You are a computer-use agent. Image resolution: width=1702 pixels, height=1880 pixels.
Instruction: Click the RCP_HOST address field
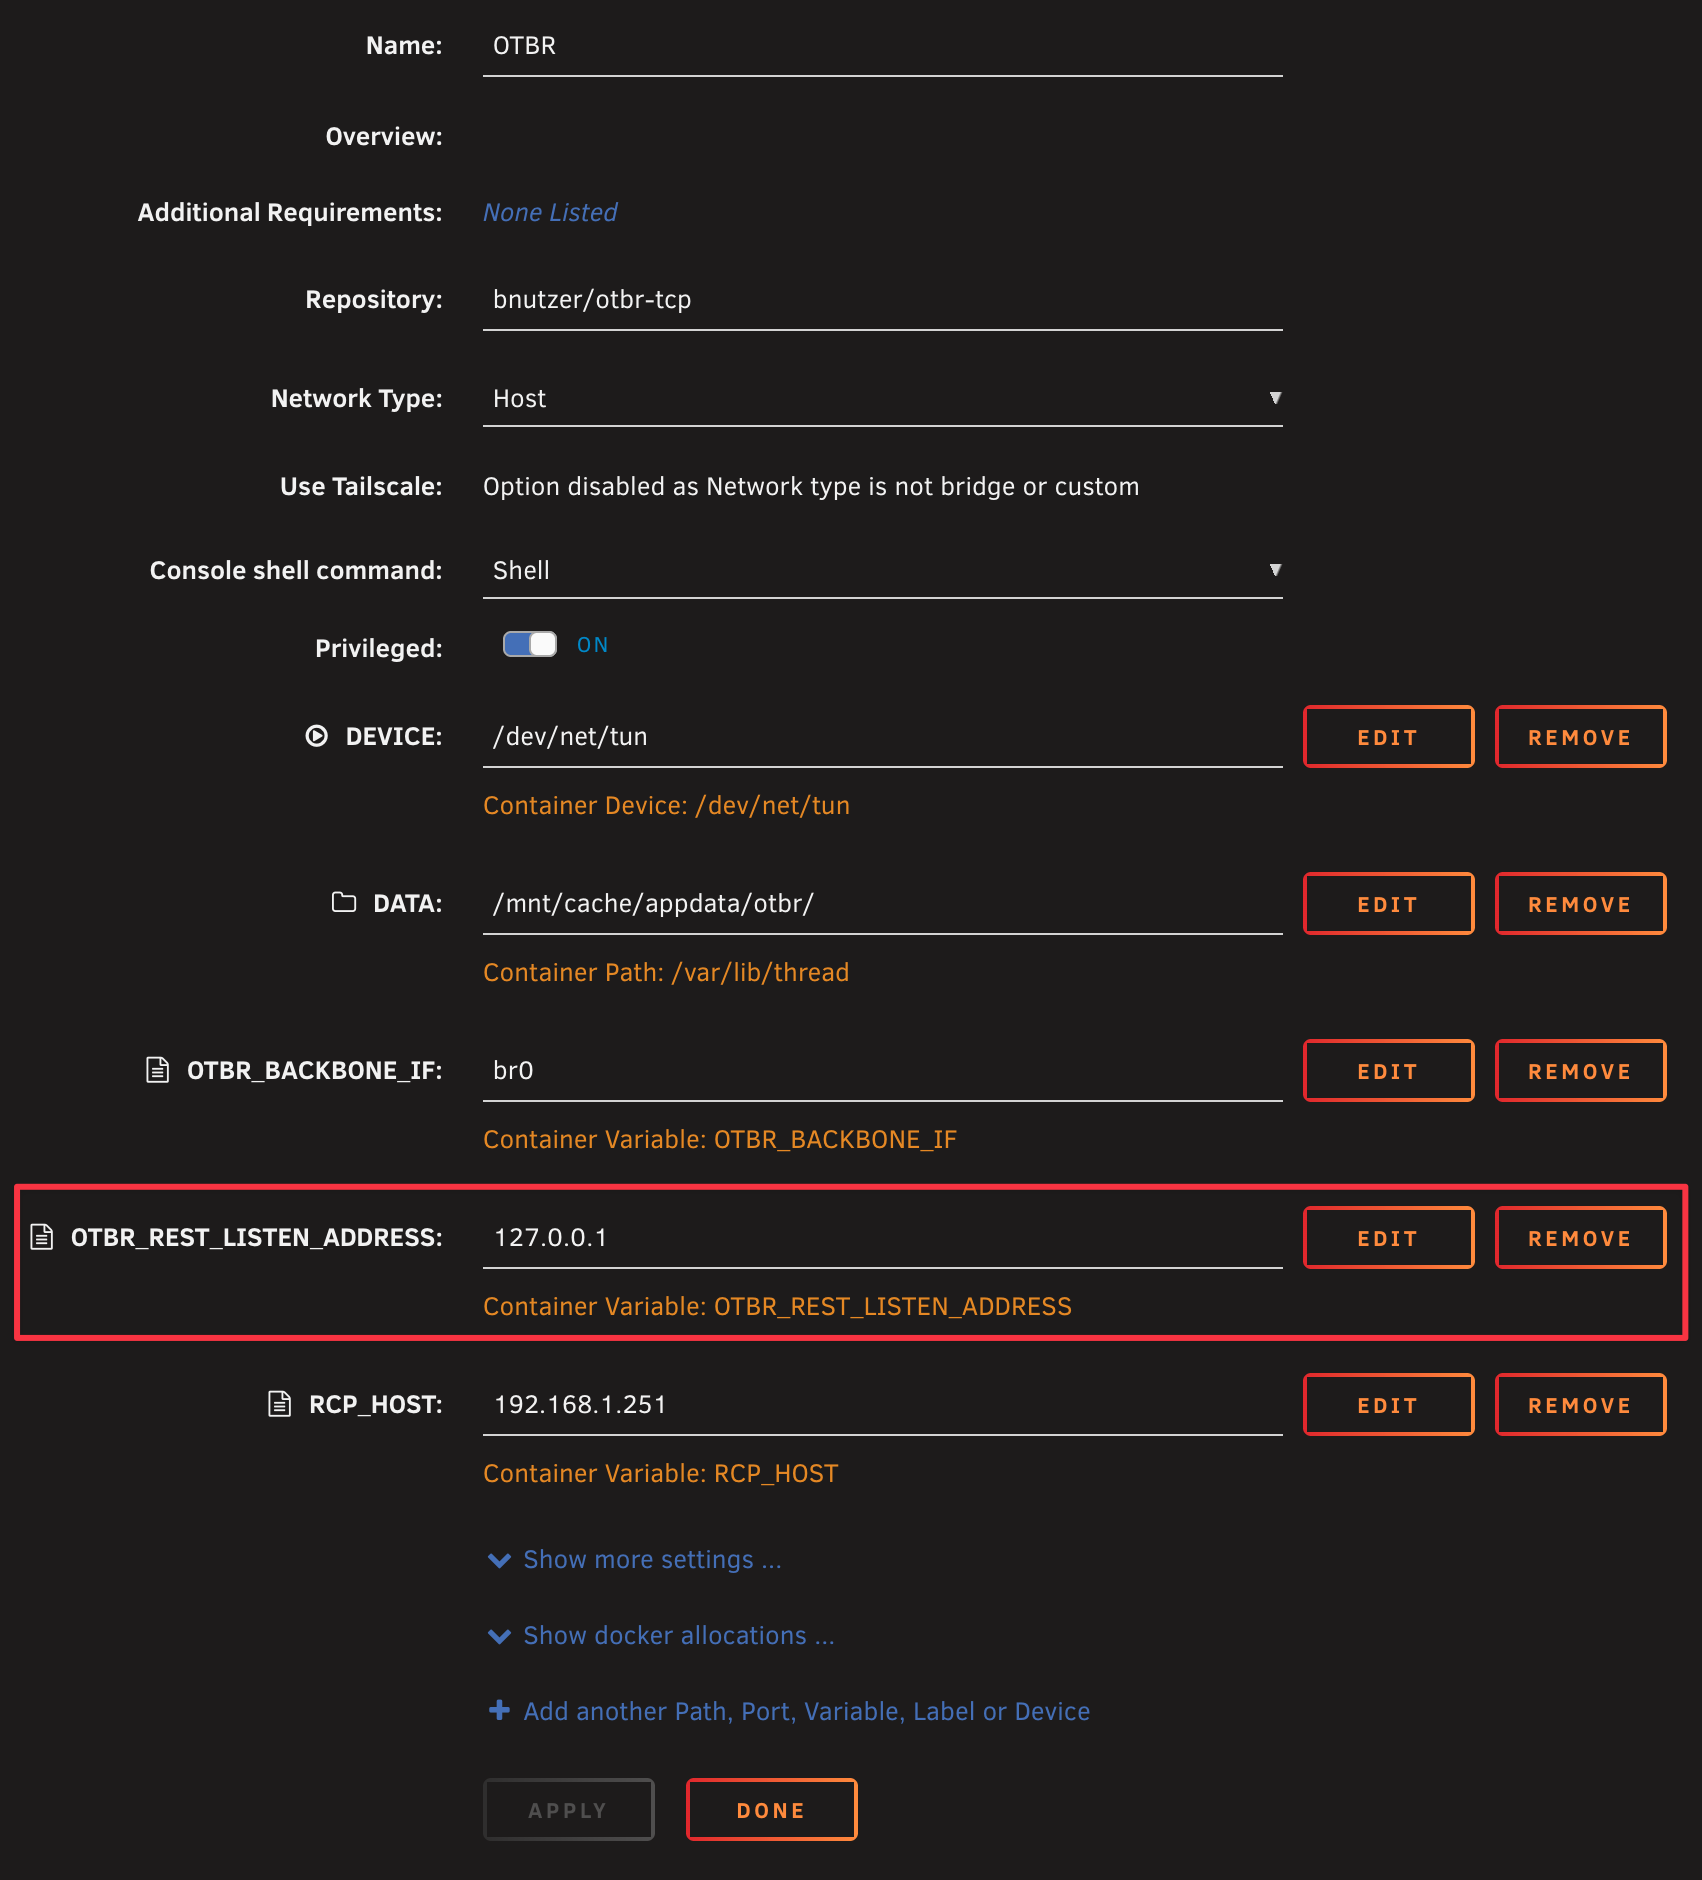[882, 1405]
